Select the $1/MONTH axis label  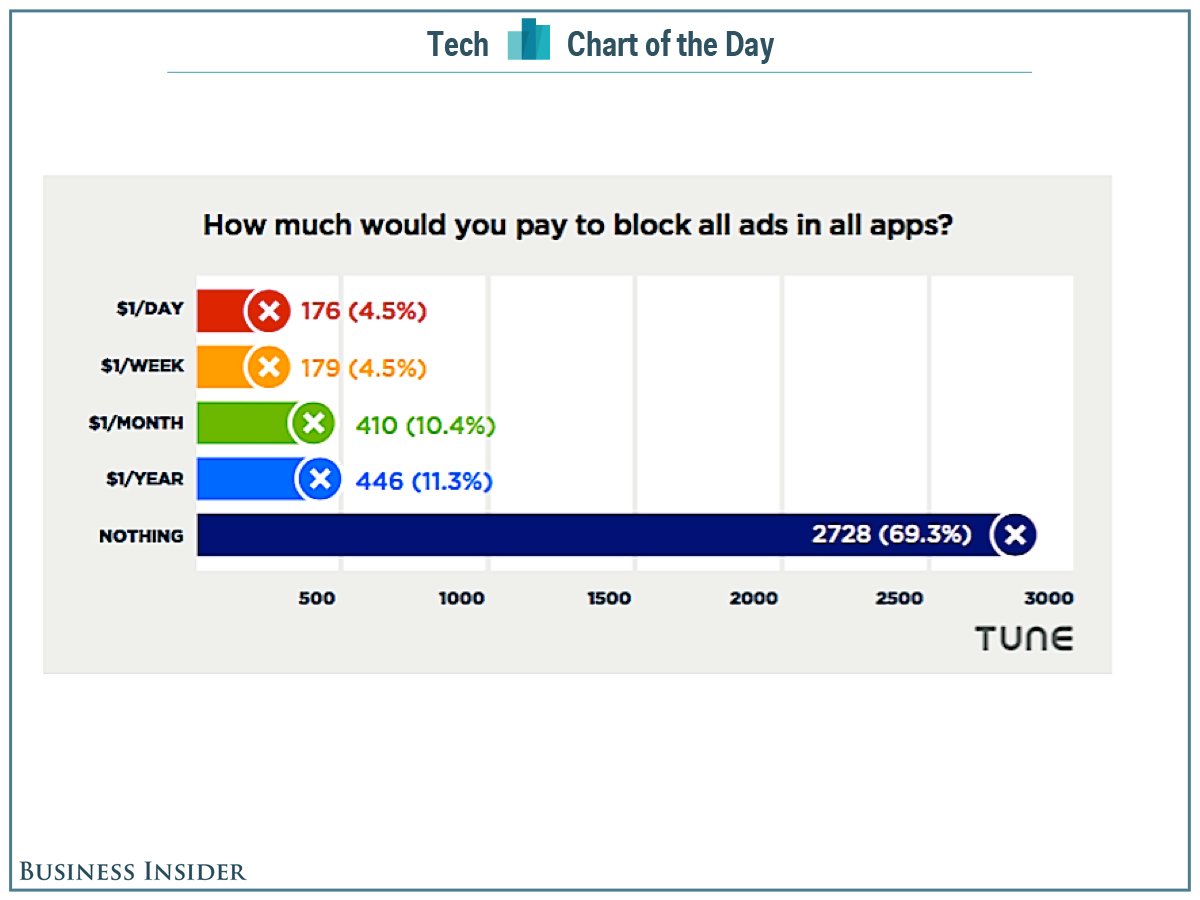[x=136, y=423]
